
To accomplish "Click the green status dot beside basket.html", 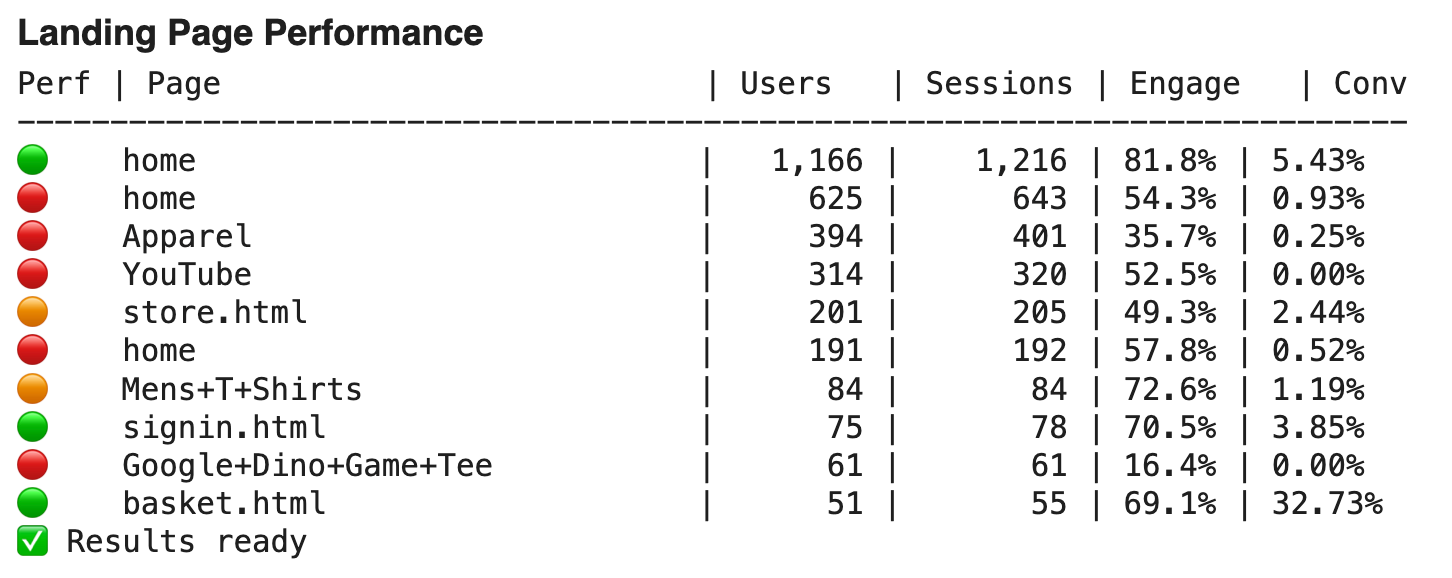I will (33, 503).
